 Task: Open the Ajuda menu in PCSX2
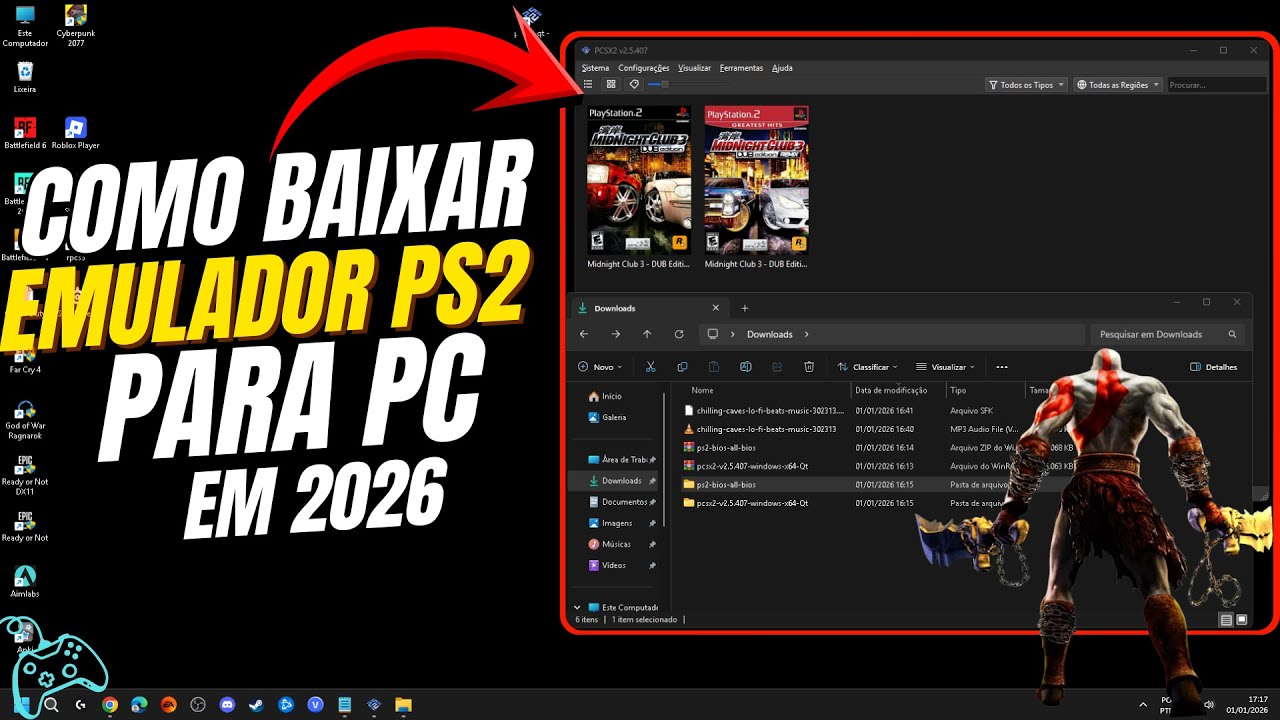782,68
